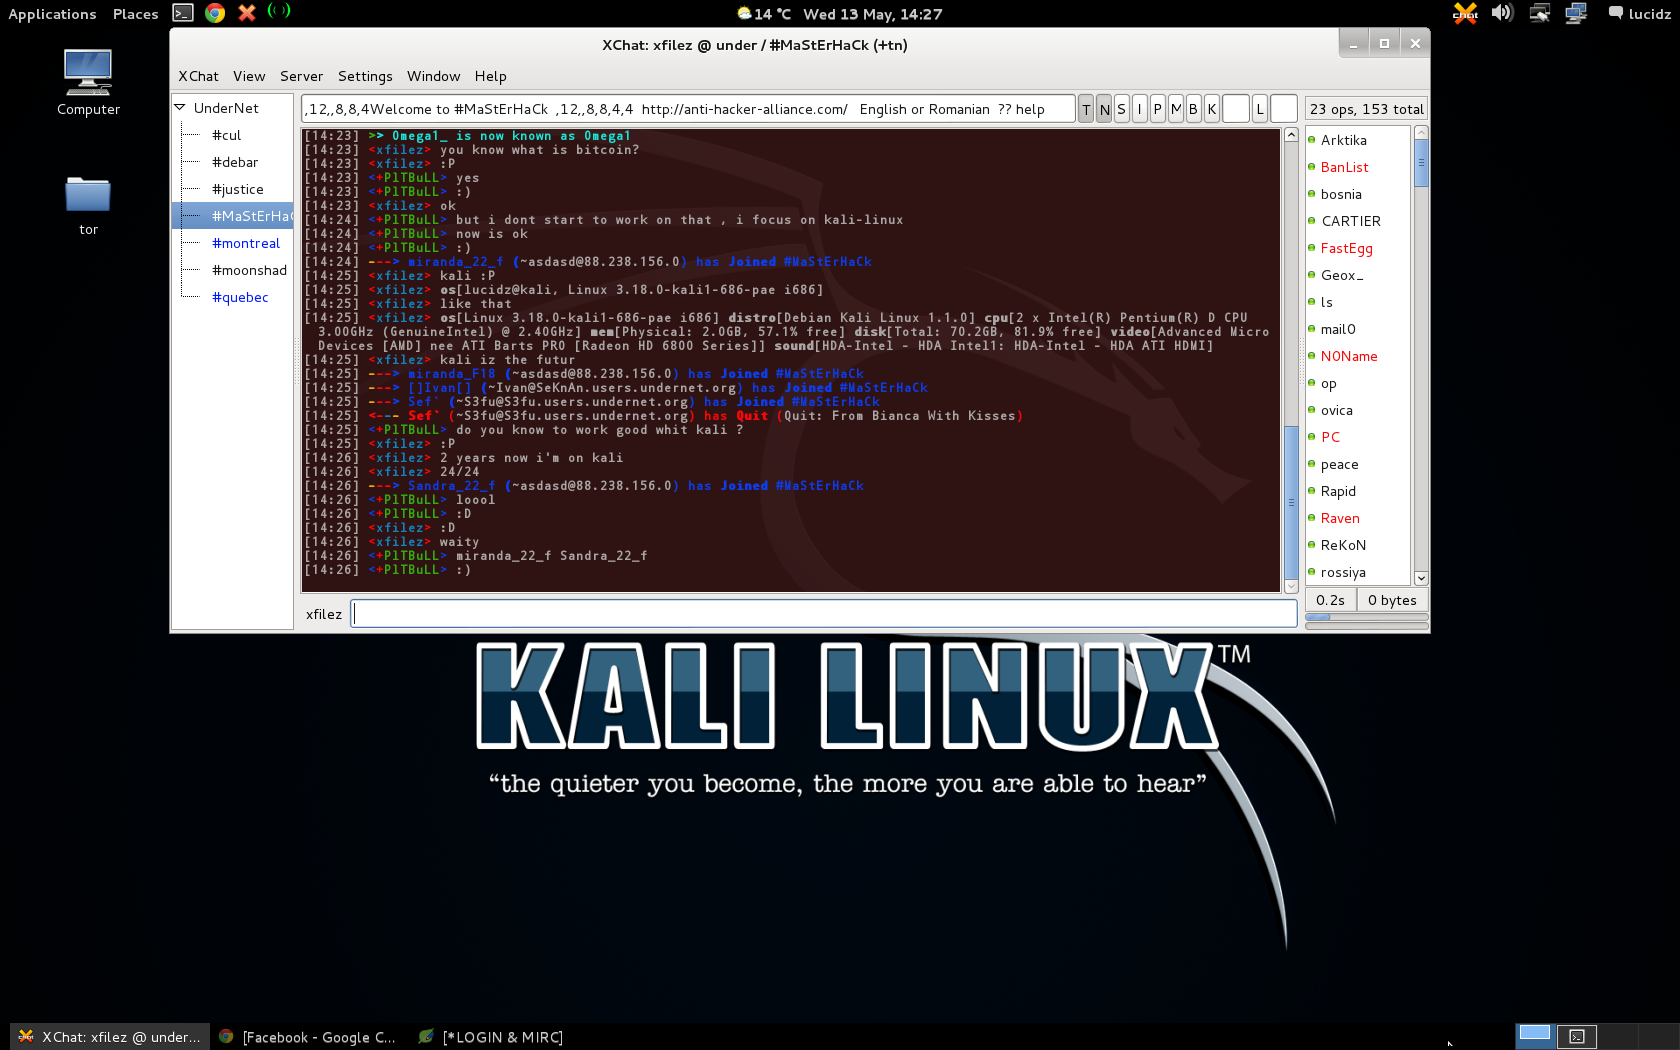Open the volume control in the tray
This screenshot has height=1050, width=1680.
coord(1502,13)
